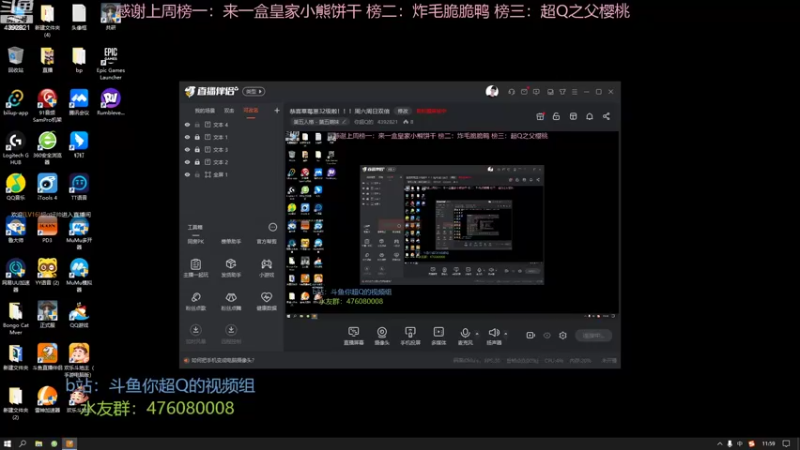
Task: Toggle visibility of 文本 2 layer
Action: pyautogui.click(x=187, y=162)
